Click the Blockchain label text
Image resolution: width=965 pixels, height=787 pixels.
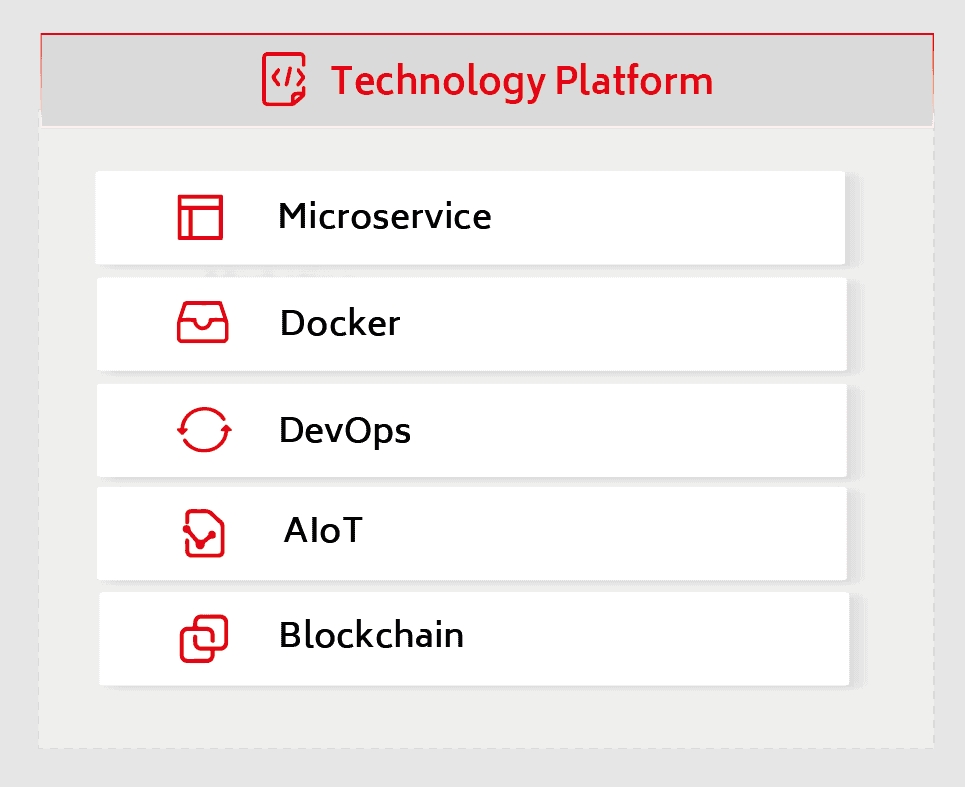371,635
